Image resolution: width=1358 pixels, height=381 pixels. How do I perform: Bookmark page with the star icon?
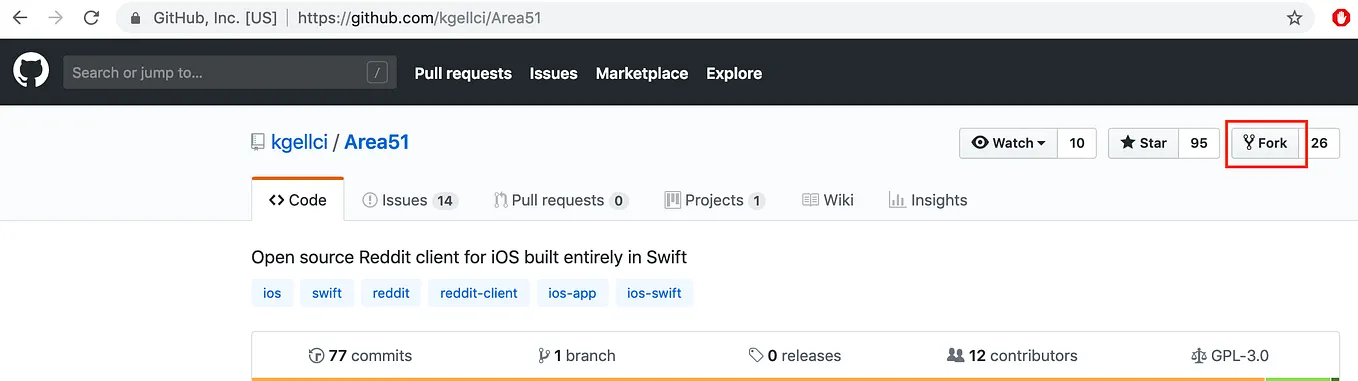coord(1295,18)
